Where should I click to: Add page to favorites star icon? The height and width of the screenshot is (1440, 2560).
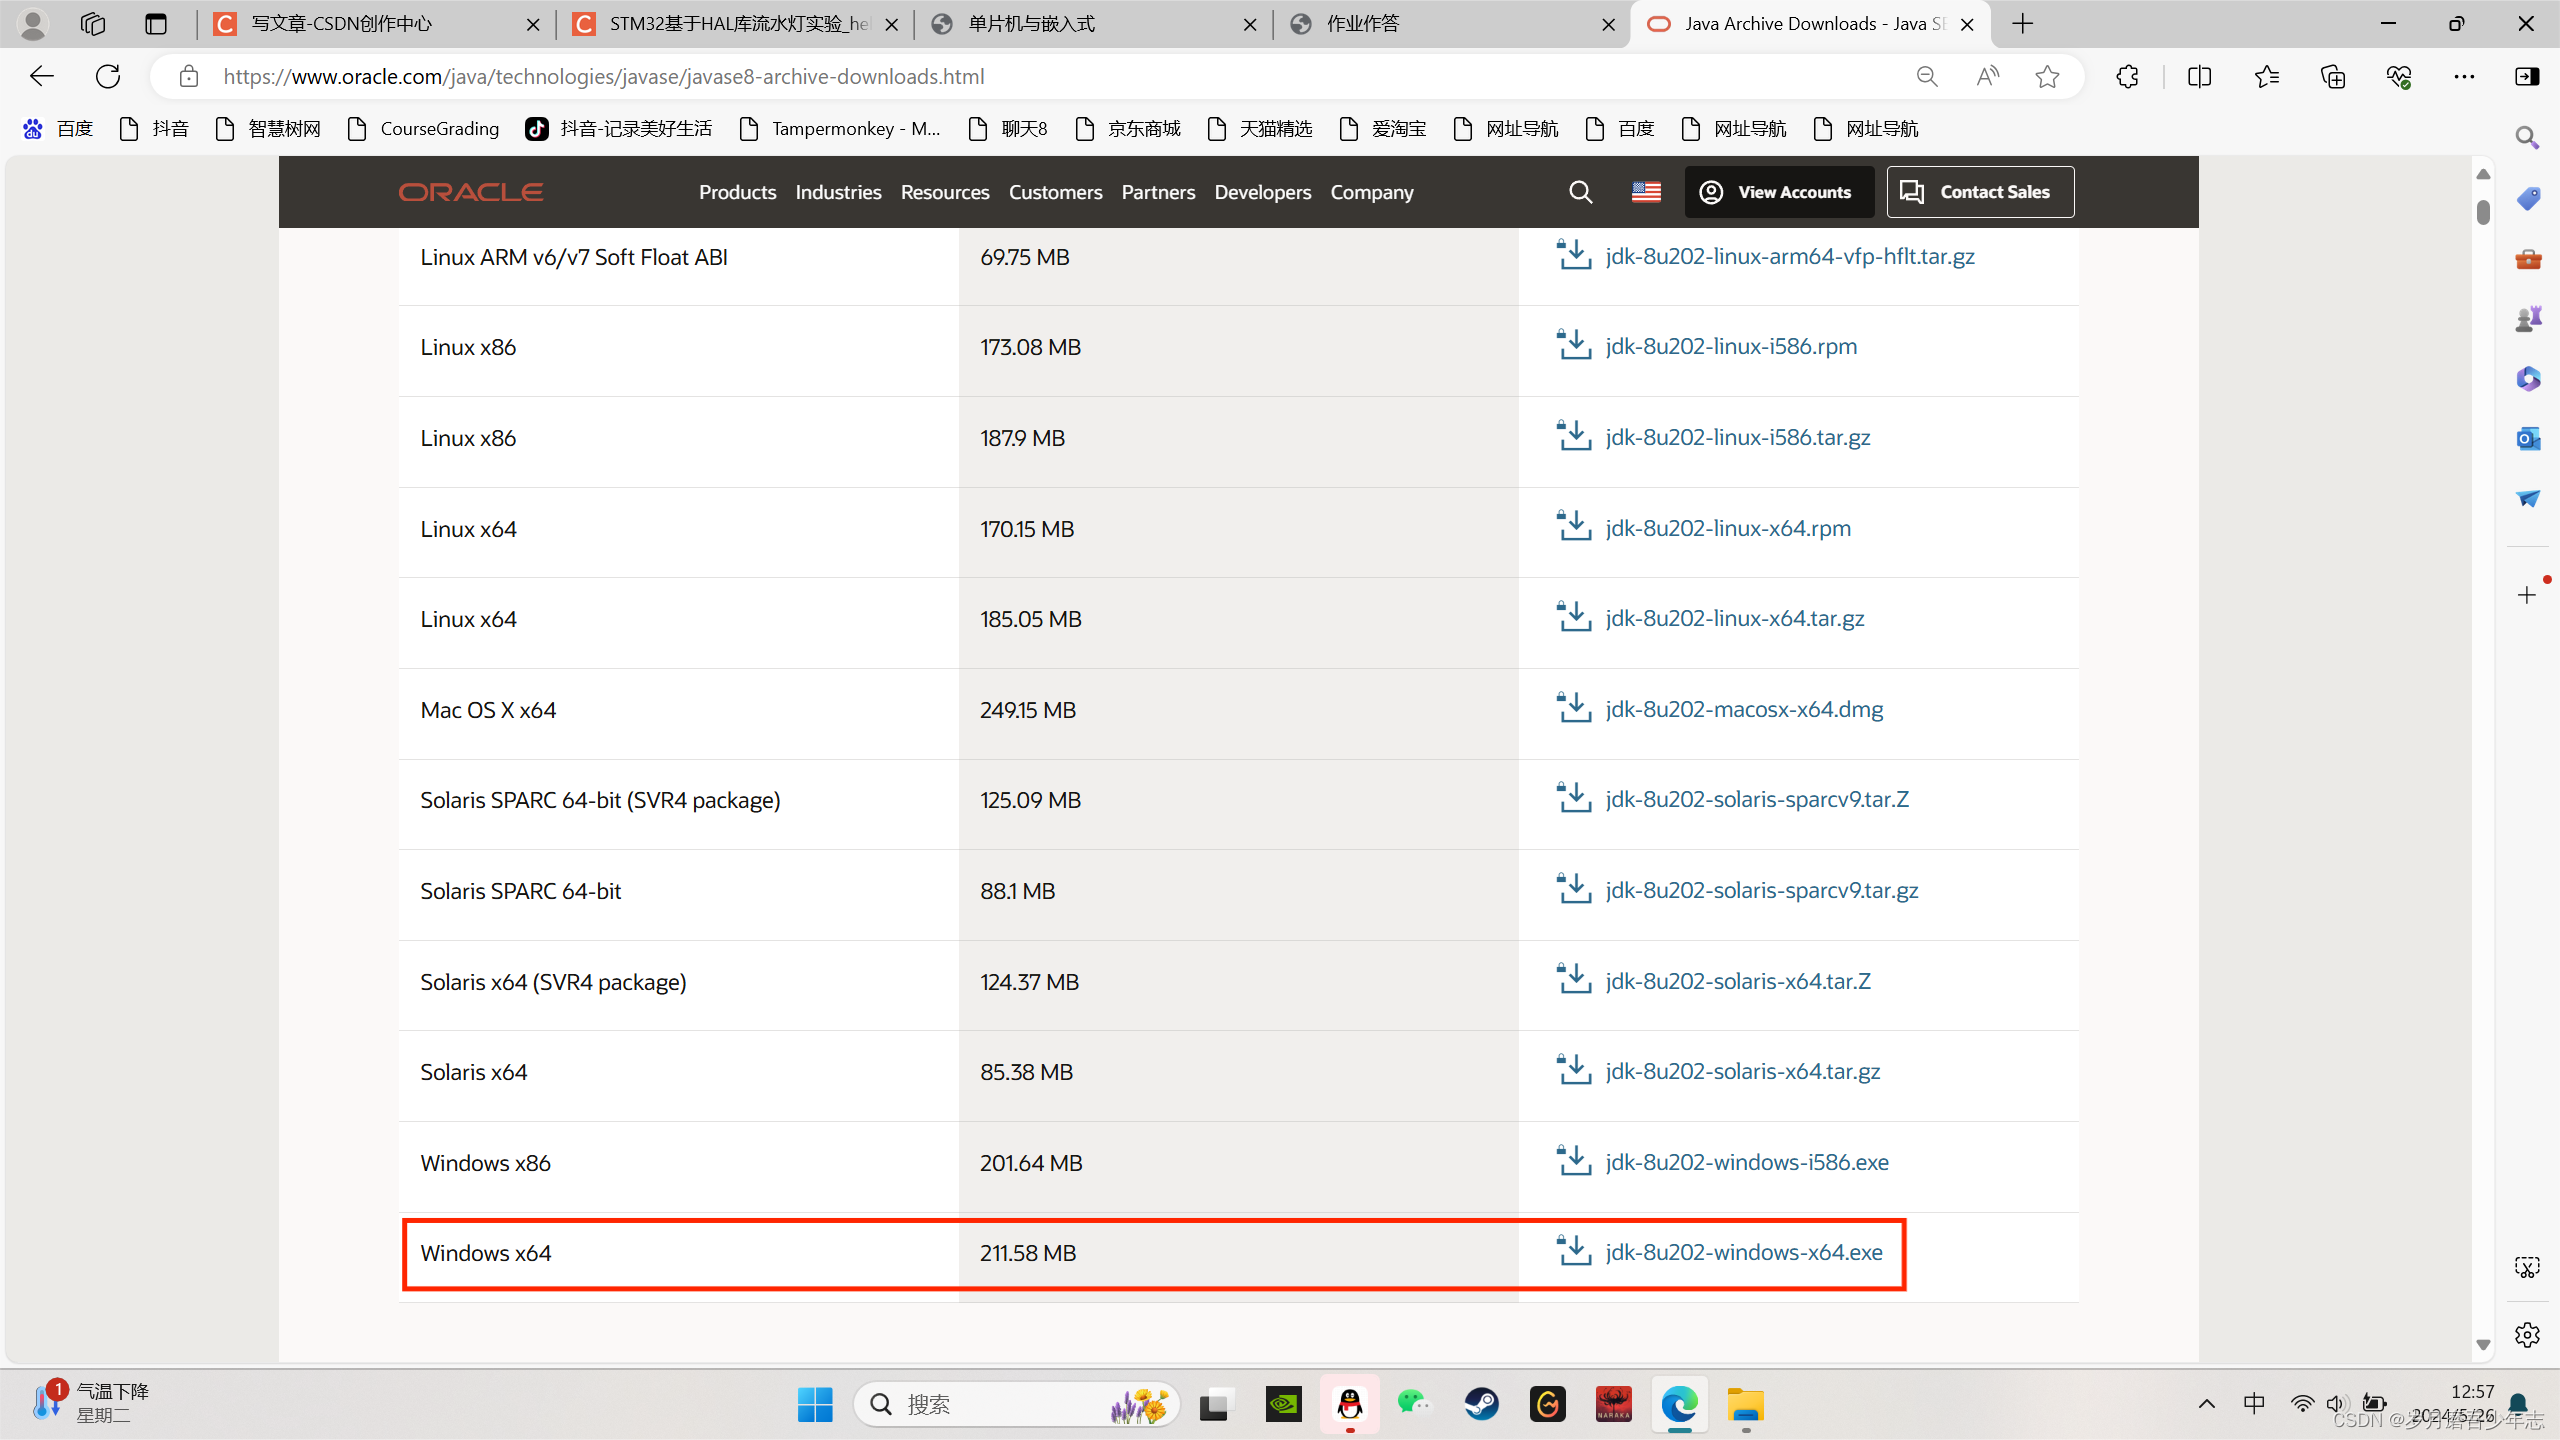(x=2047, y=76)
